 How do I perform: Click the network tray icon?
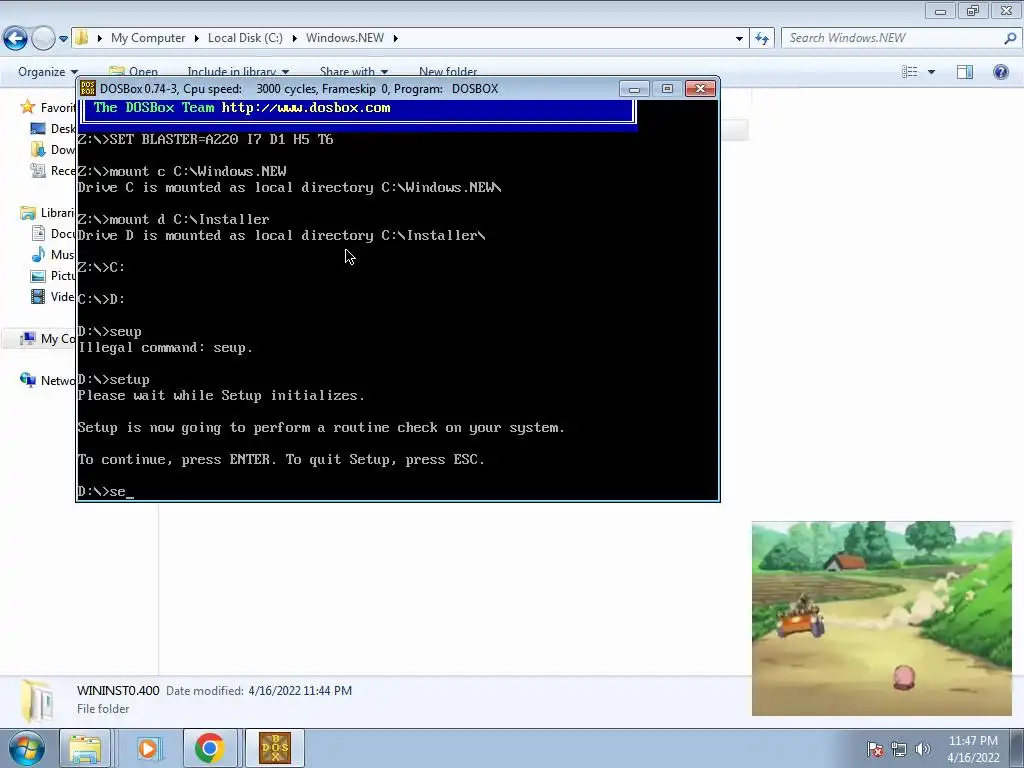click(899, 749)
